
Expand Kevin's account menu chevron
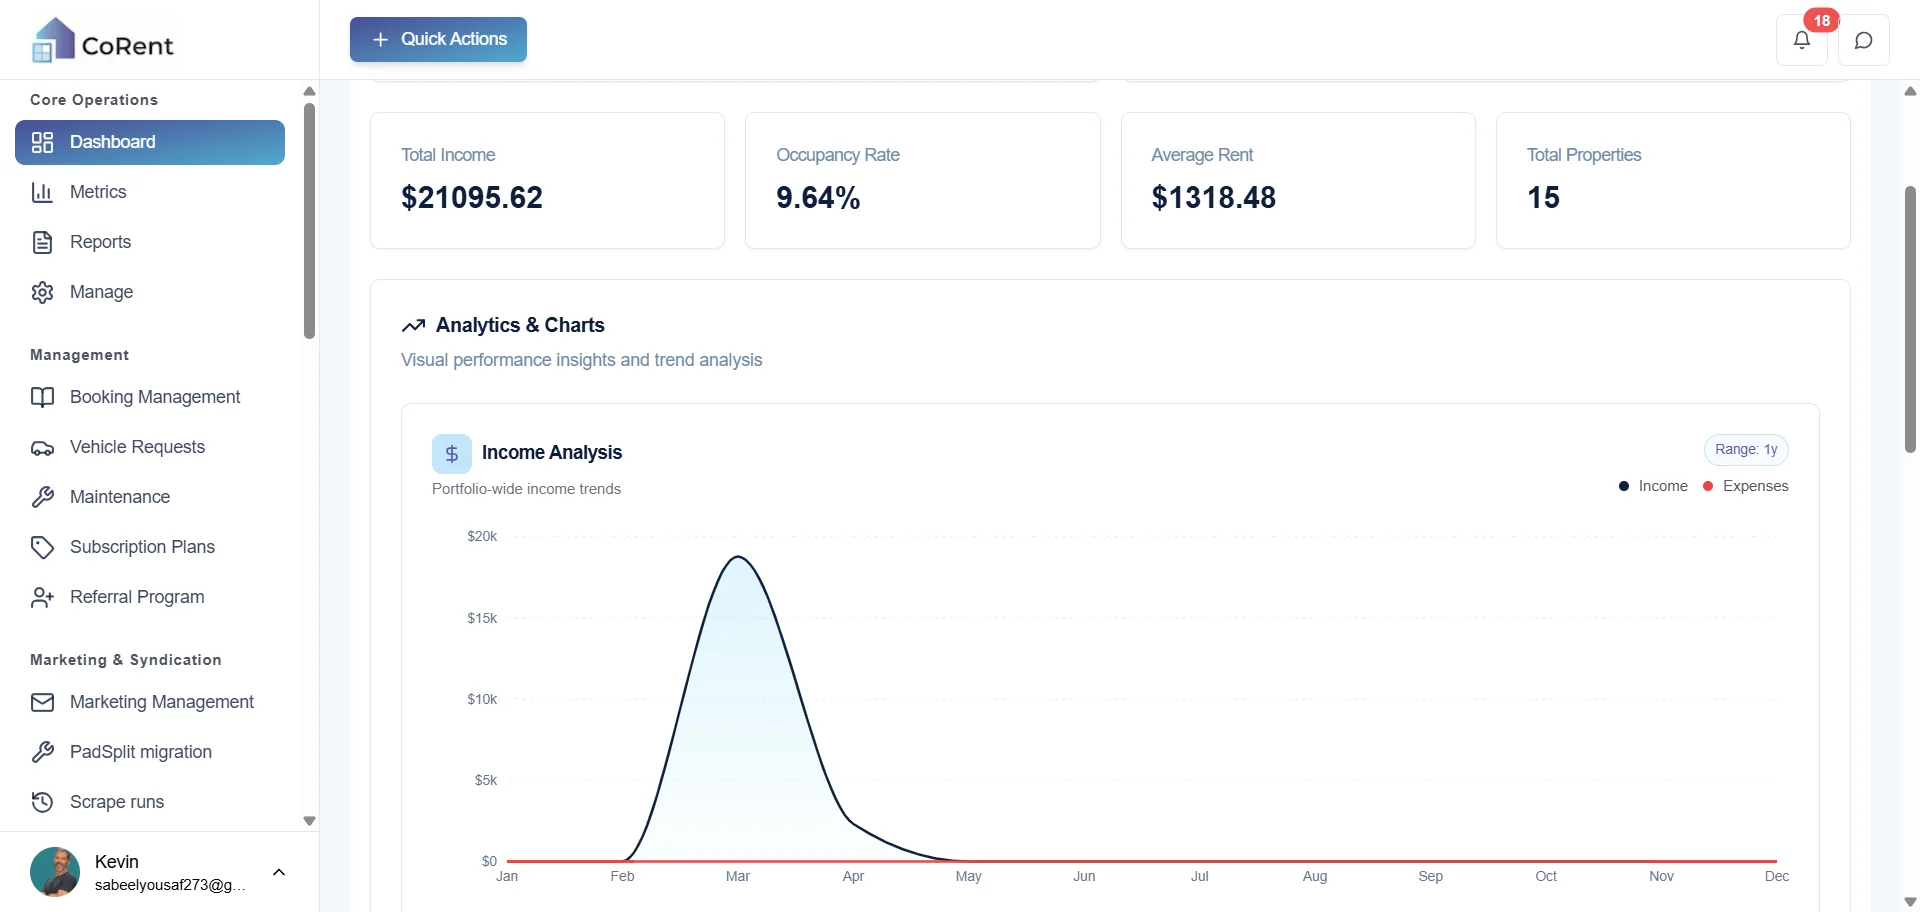[279, 872]
